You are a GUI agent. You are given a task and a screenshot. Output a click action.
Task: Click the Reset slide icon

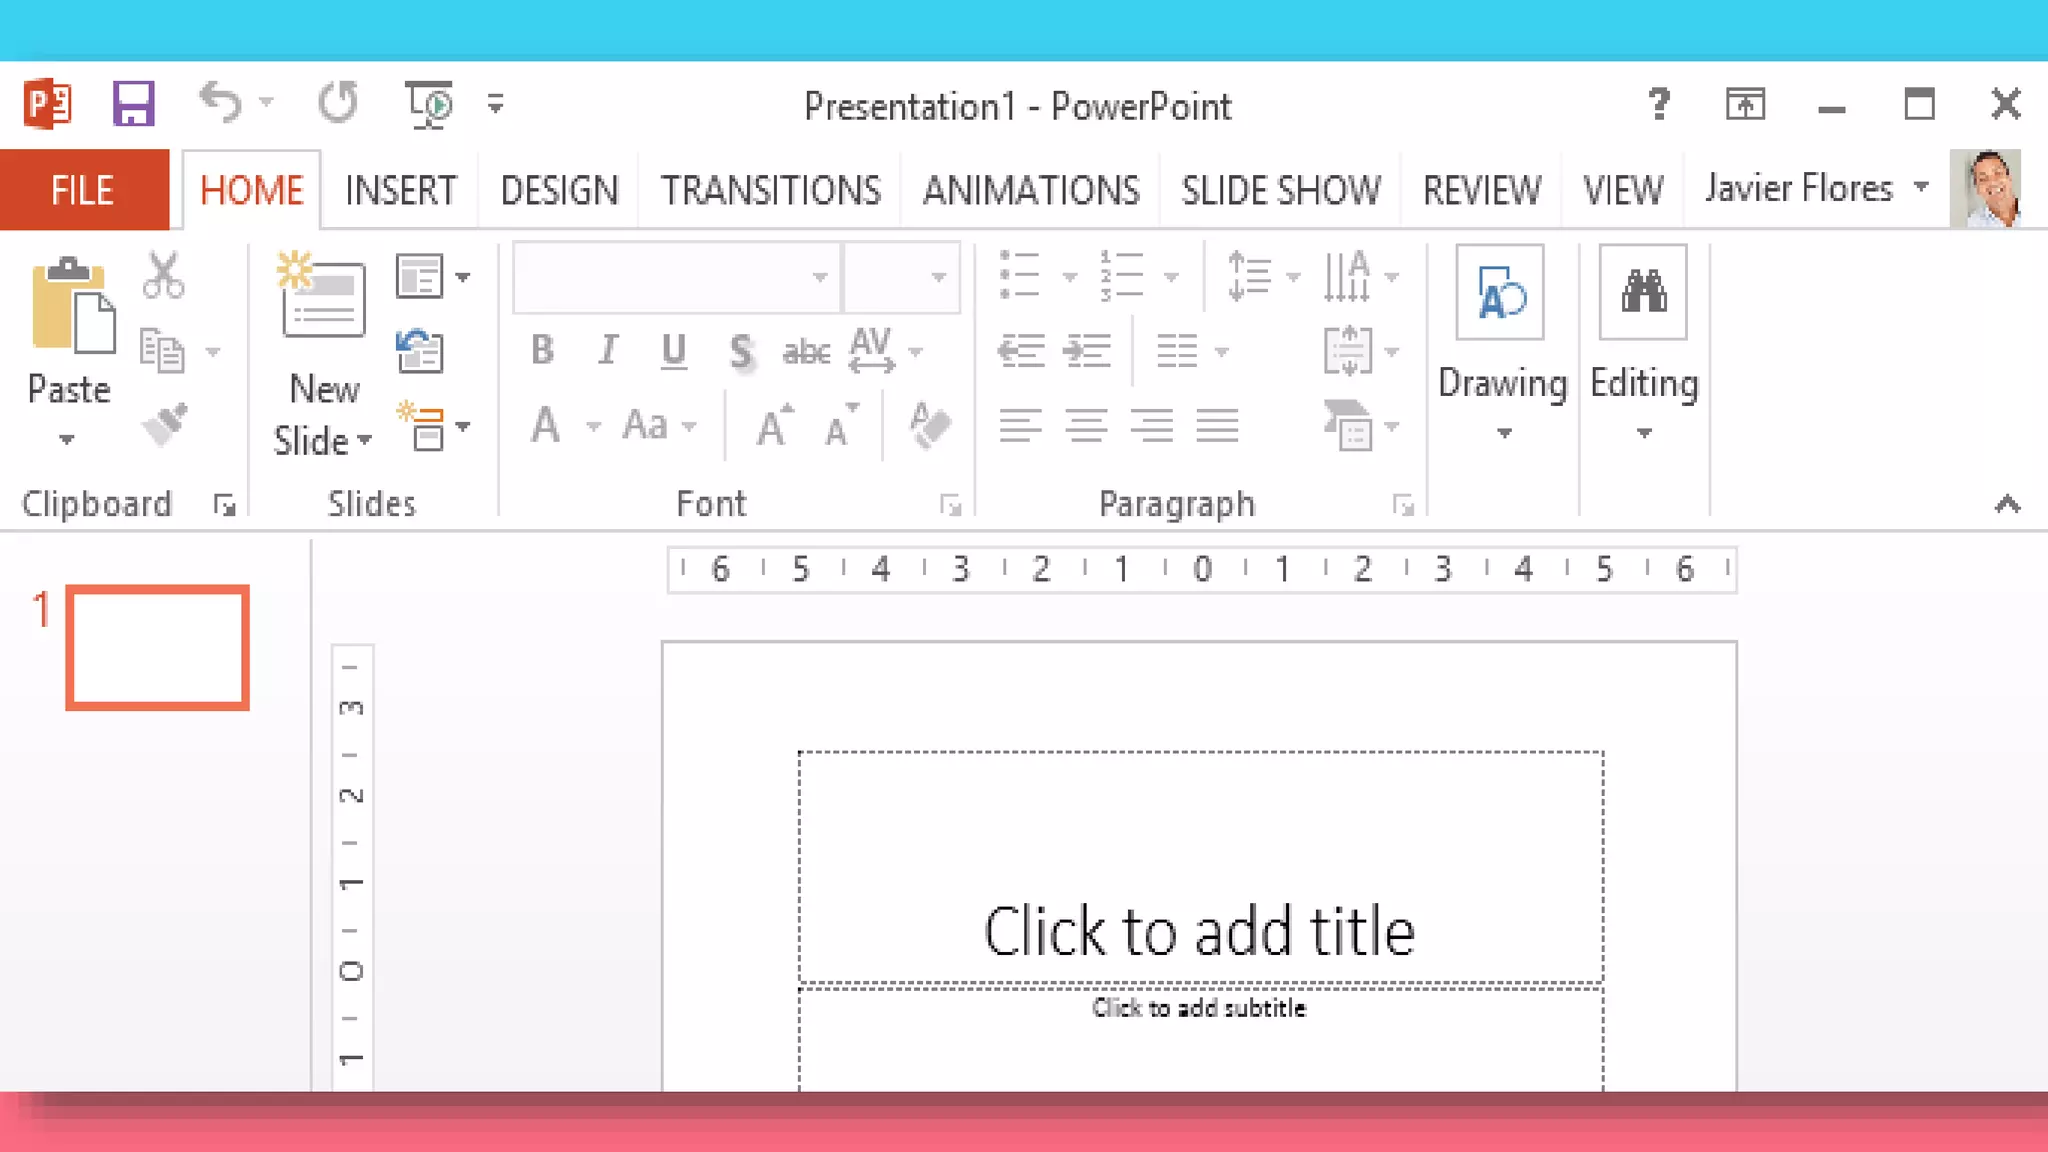point(420,351)
